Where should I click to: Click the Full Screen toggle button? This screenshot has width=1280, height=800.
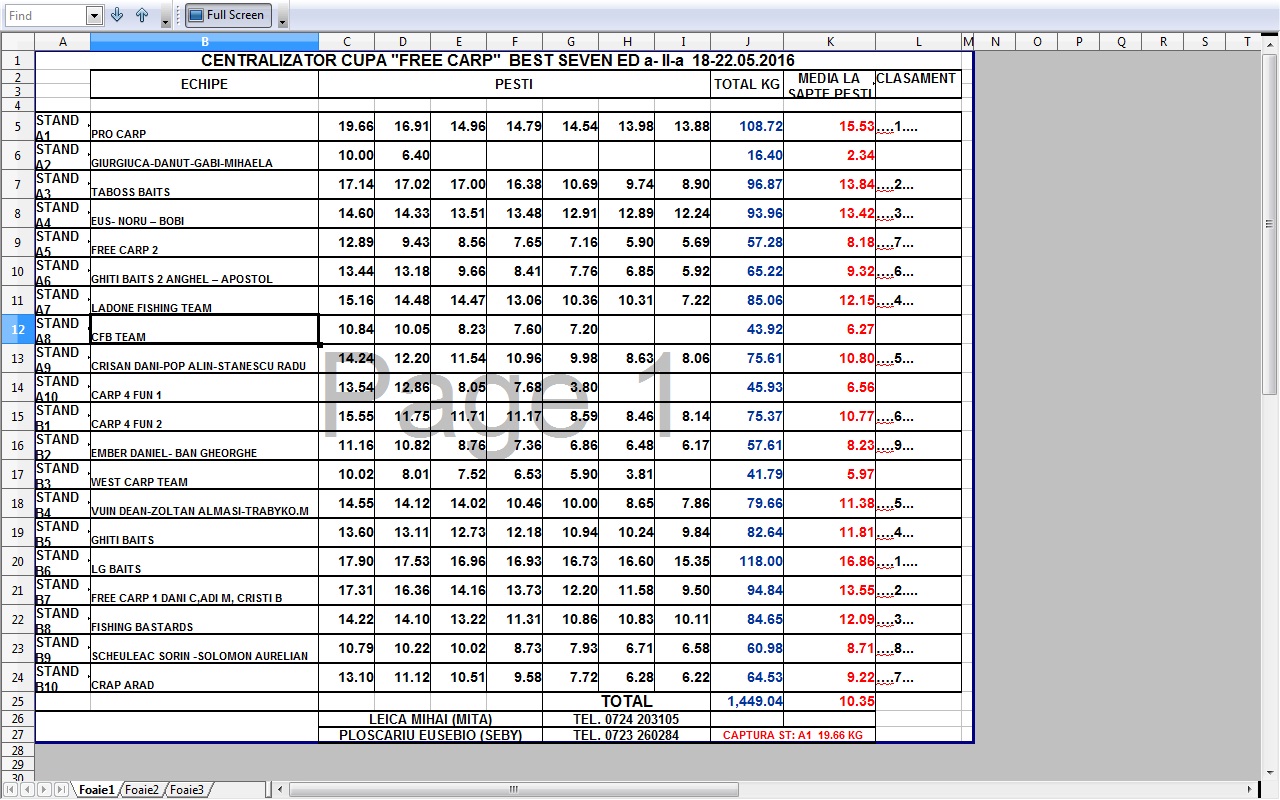[x=227, y=15]
